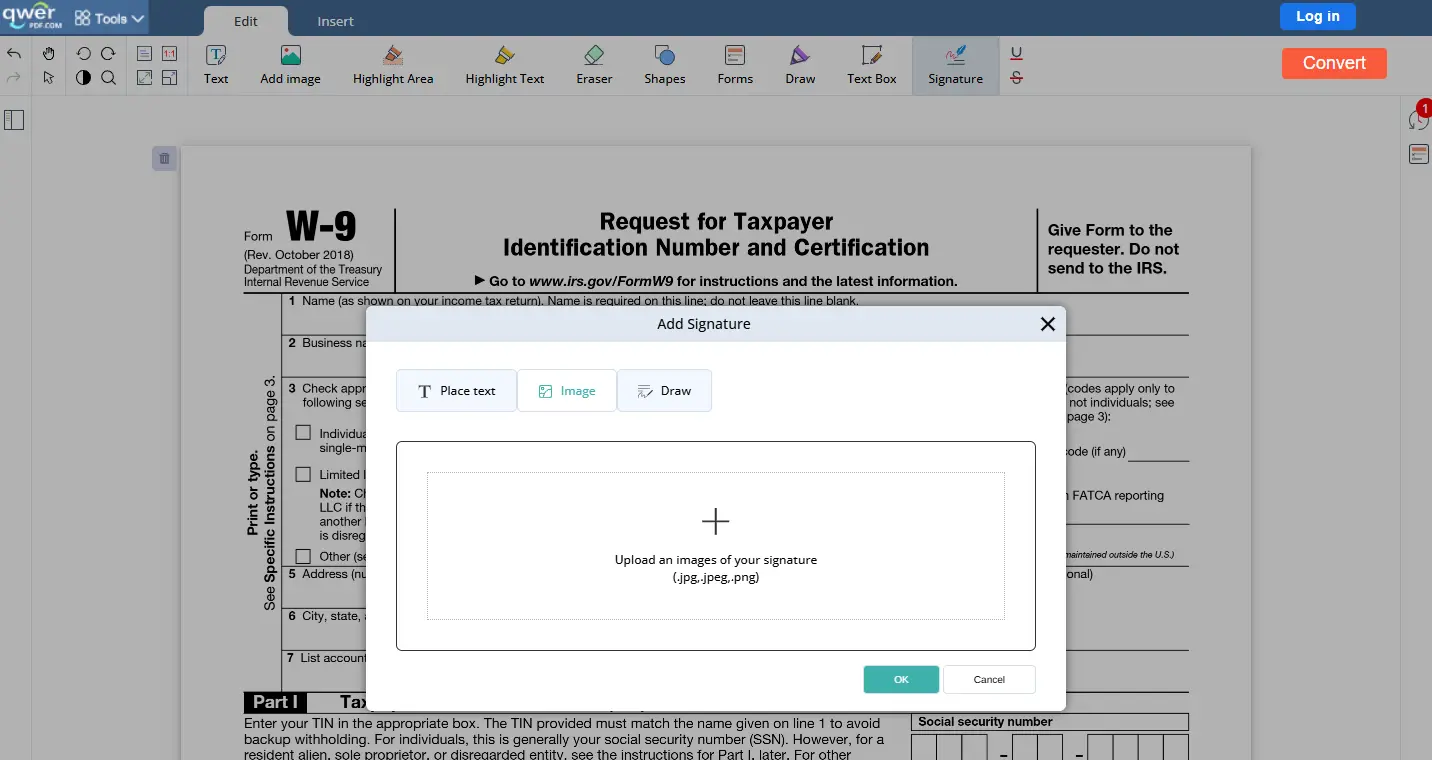The image size is (1432, 760).
Task: Delete page with the trash icon
Action: [165, 158]
